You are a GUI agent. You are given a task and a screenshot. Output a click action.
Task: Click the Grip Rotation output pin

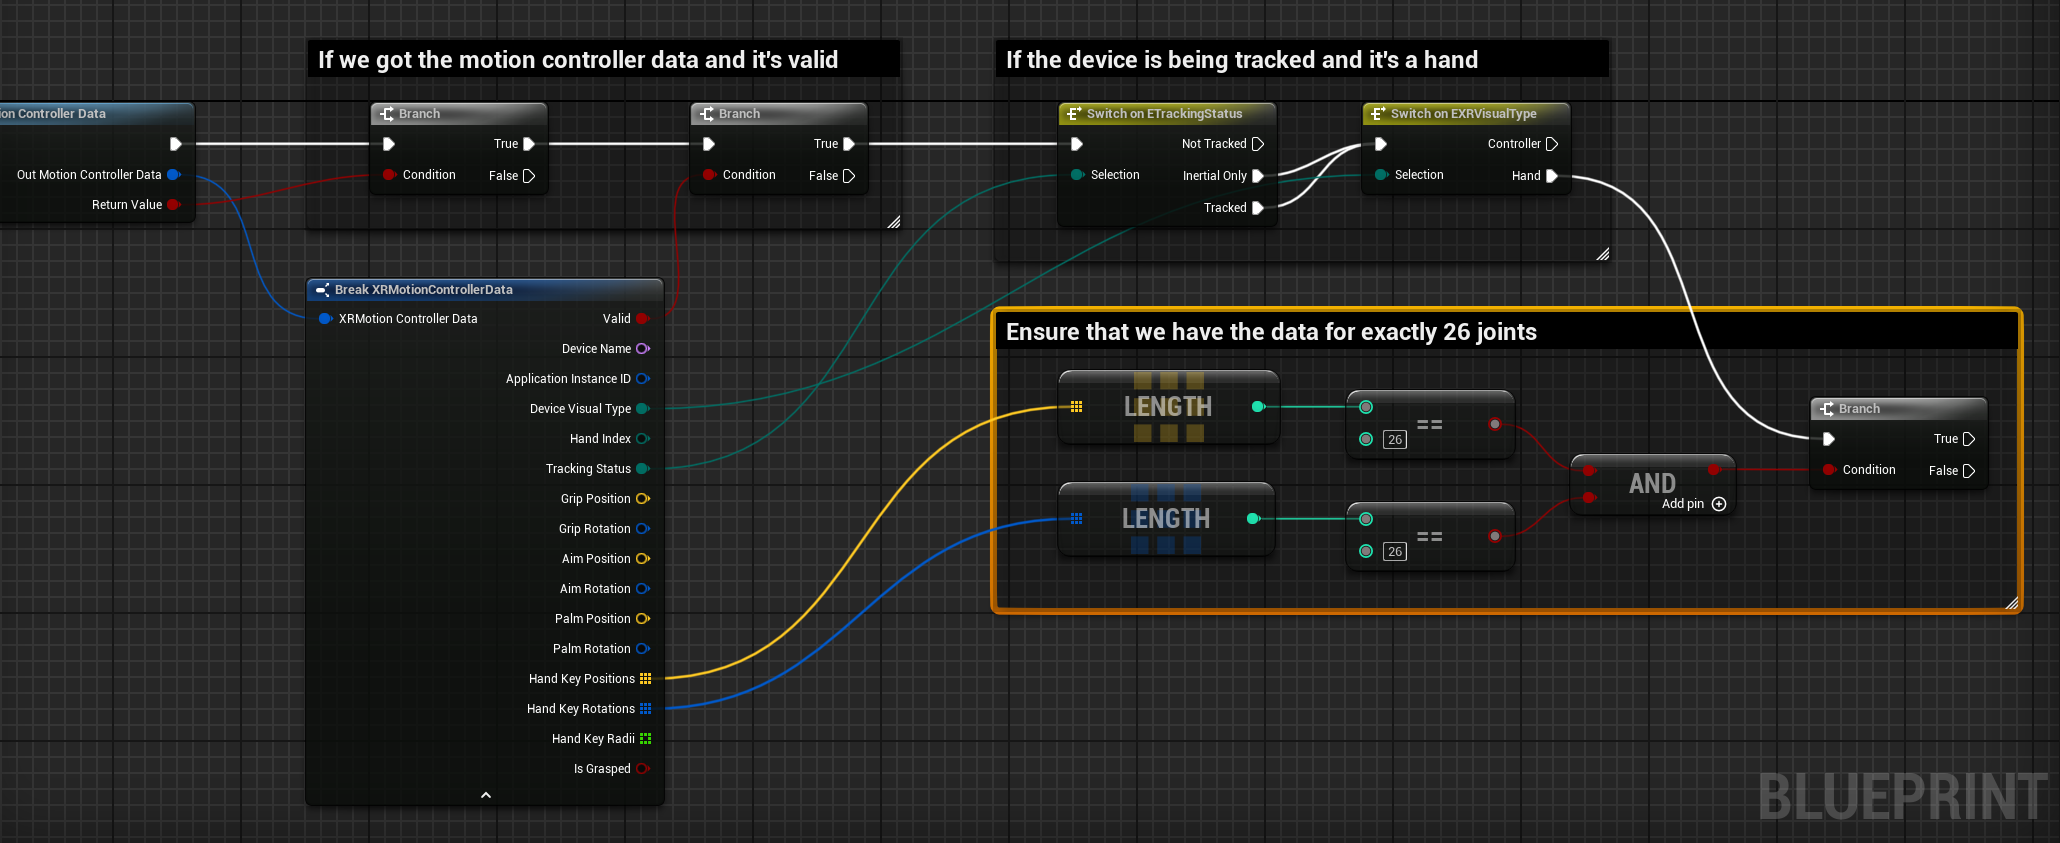(x=642, y=529)
